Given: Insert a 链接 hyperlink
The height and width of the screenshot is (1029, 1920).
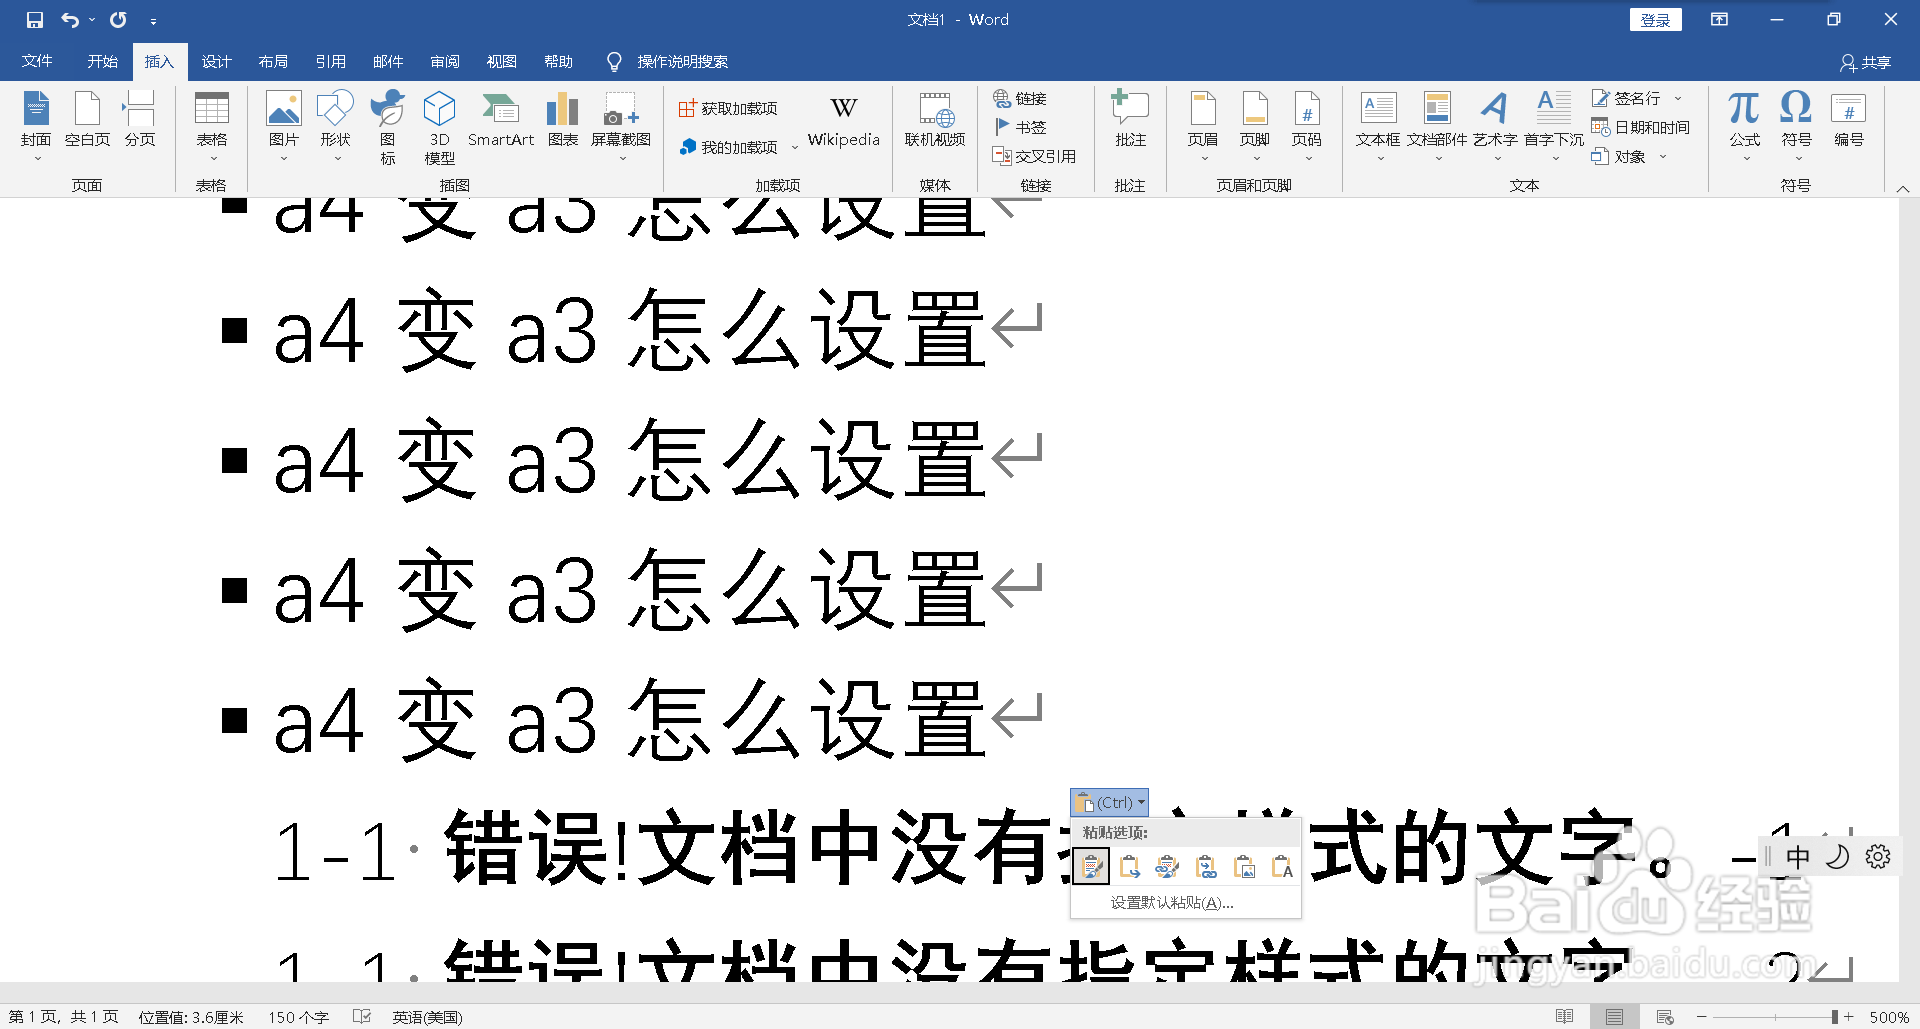Looking at the screenshot, I should coord(1020,98).
